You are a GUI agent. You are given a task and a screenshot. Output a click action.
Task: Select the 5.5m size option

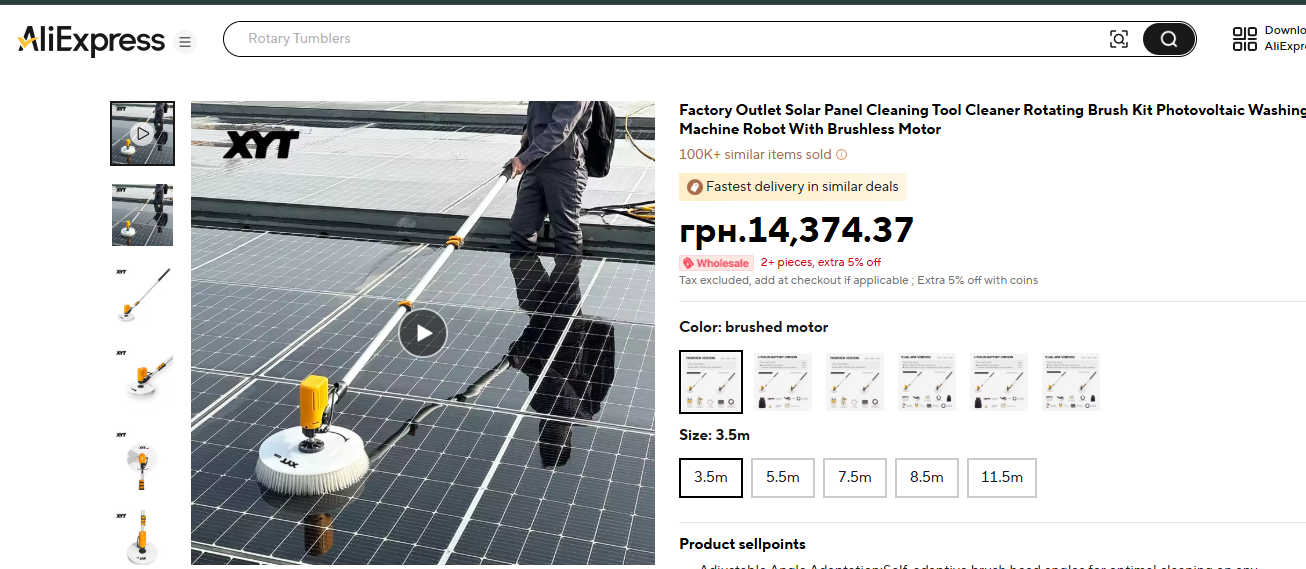(782, 477)
